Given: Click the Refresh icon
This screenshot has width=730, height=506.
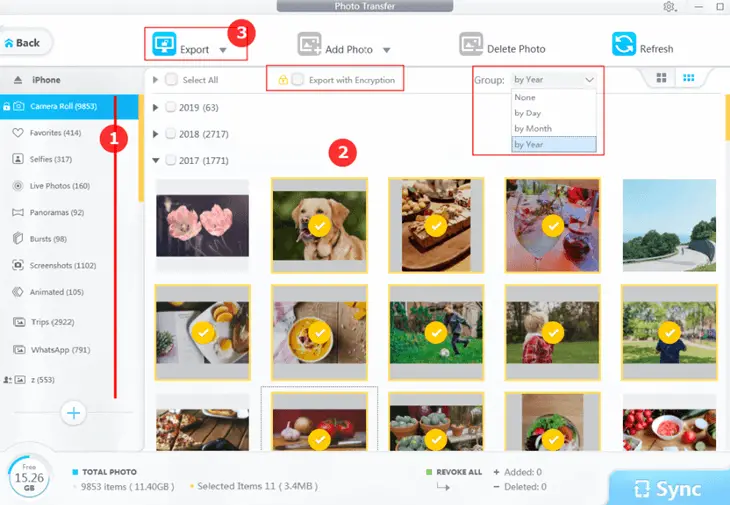Looking at the screenshot, I should [624, 44].
